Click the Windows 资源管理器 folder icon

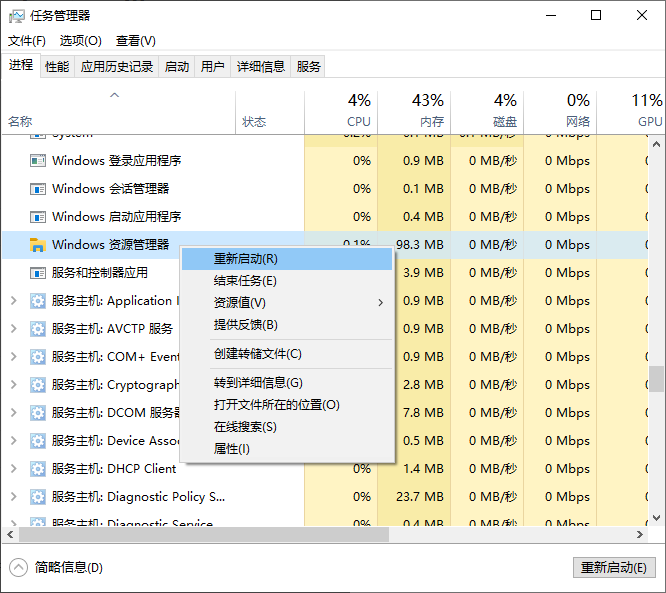coord(38,245)
